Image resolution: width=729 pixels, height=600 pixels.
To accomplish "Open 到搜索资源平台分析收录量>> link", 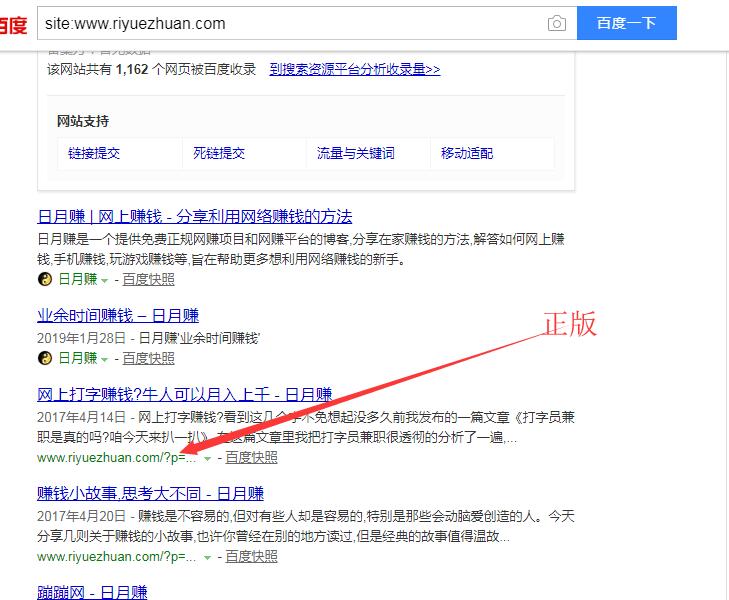I will click(x=355, y=69).
